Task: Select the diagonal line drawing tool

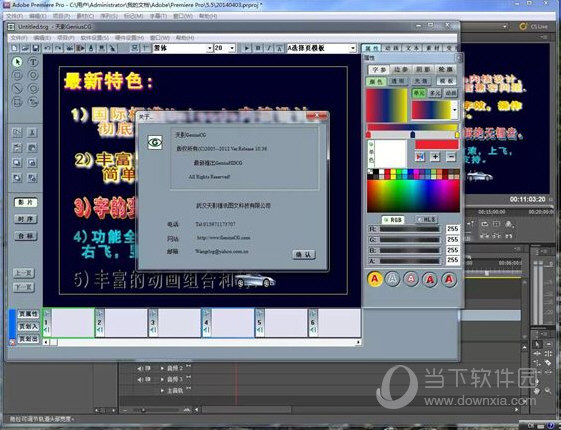Action: pyautogui.click(x=17, y=88)
